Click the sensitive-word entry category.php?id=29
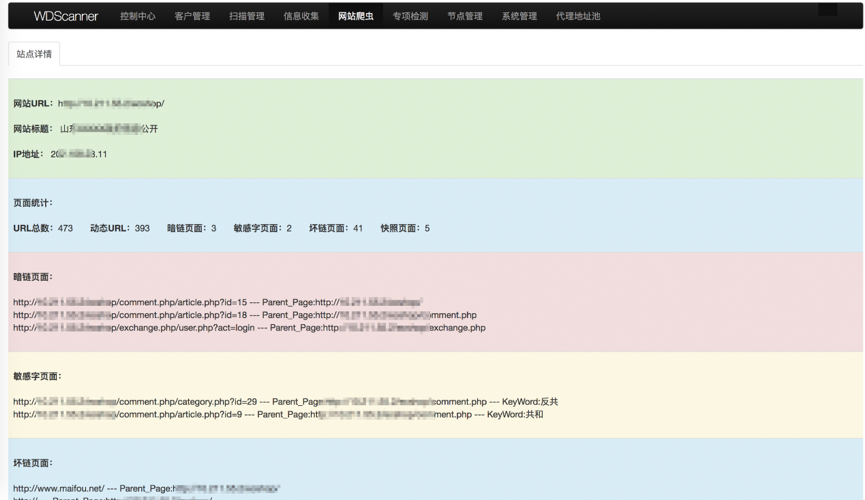This screenshot has width=865, height=500. (286, 401)
